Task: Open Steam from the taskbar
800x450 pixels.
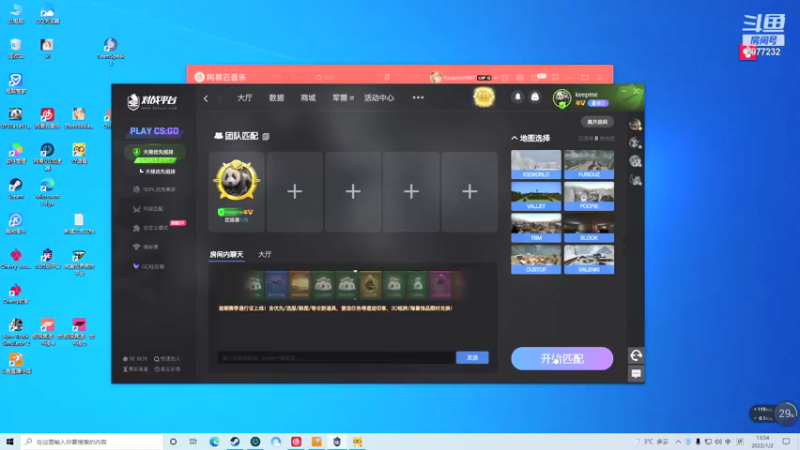Action: coord(235,441)
